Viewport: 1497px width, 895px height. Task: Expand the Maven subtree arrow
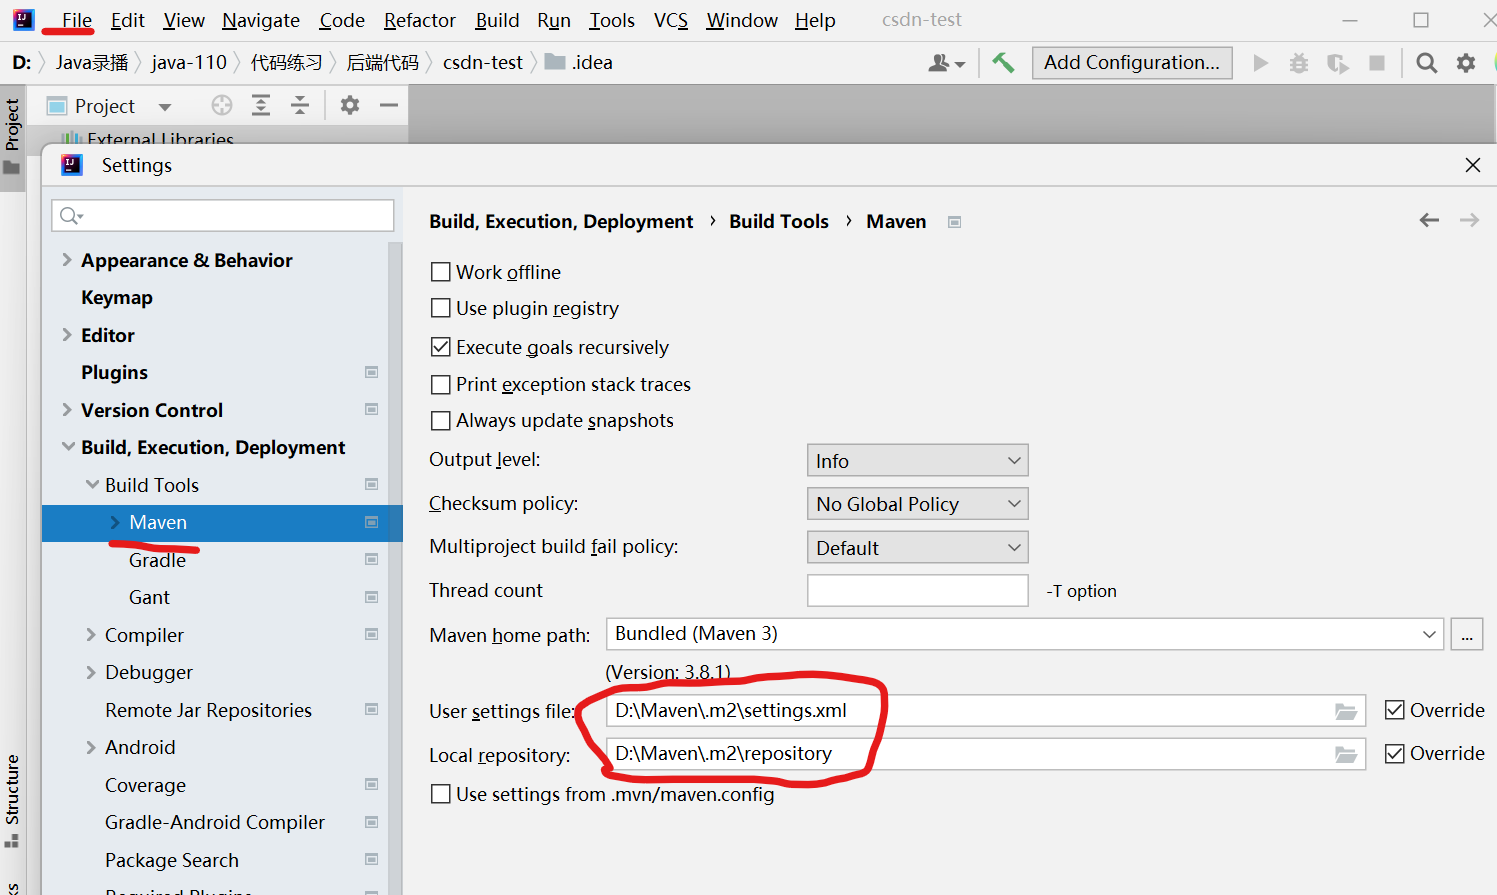[114, 522]
